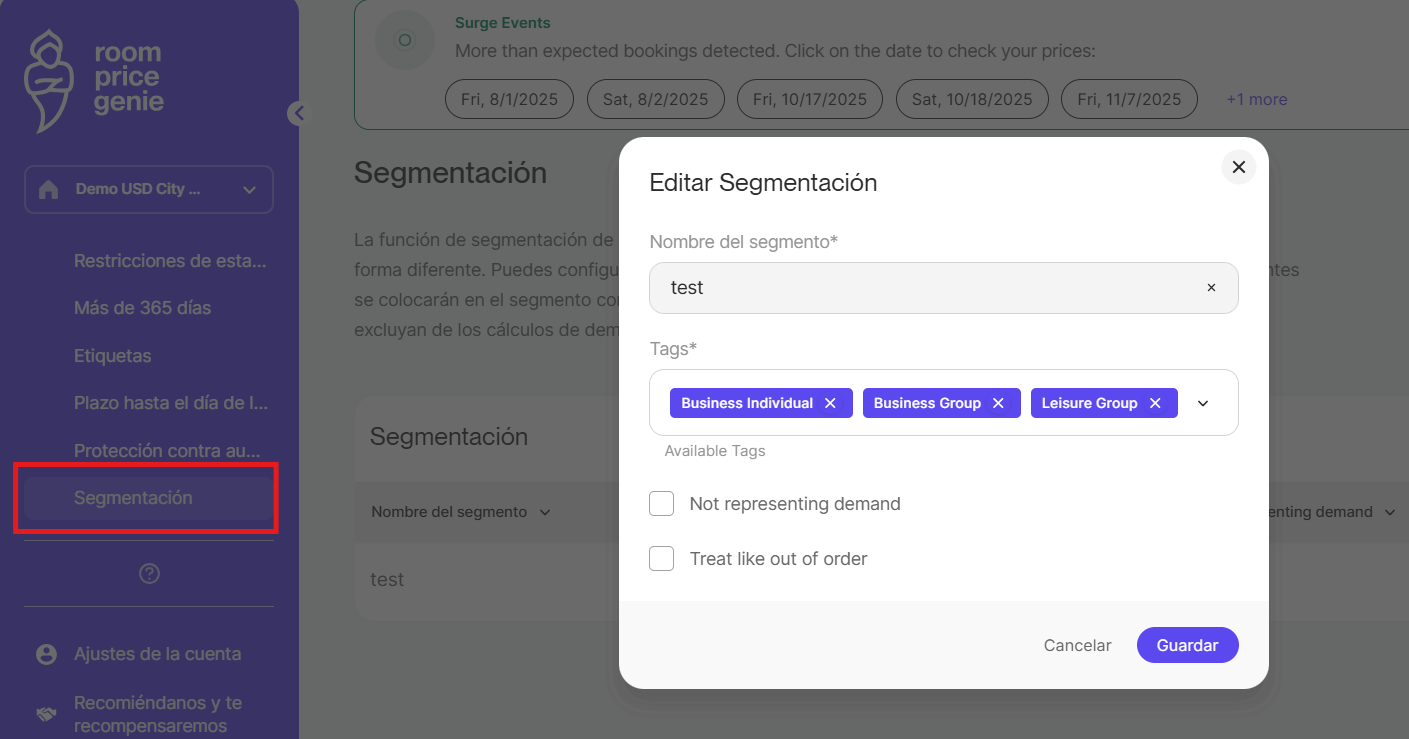Remove the Business Group tag
The height and width of the screenshot is (739, 1409).
[x=998, y=403]
